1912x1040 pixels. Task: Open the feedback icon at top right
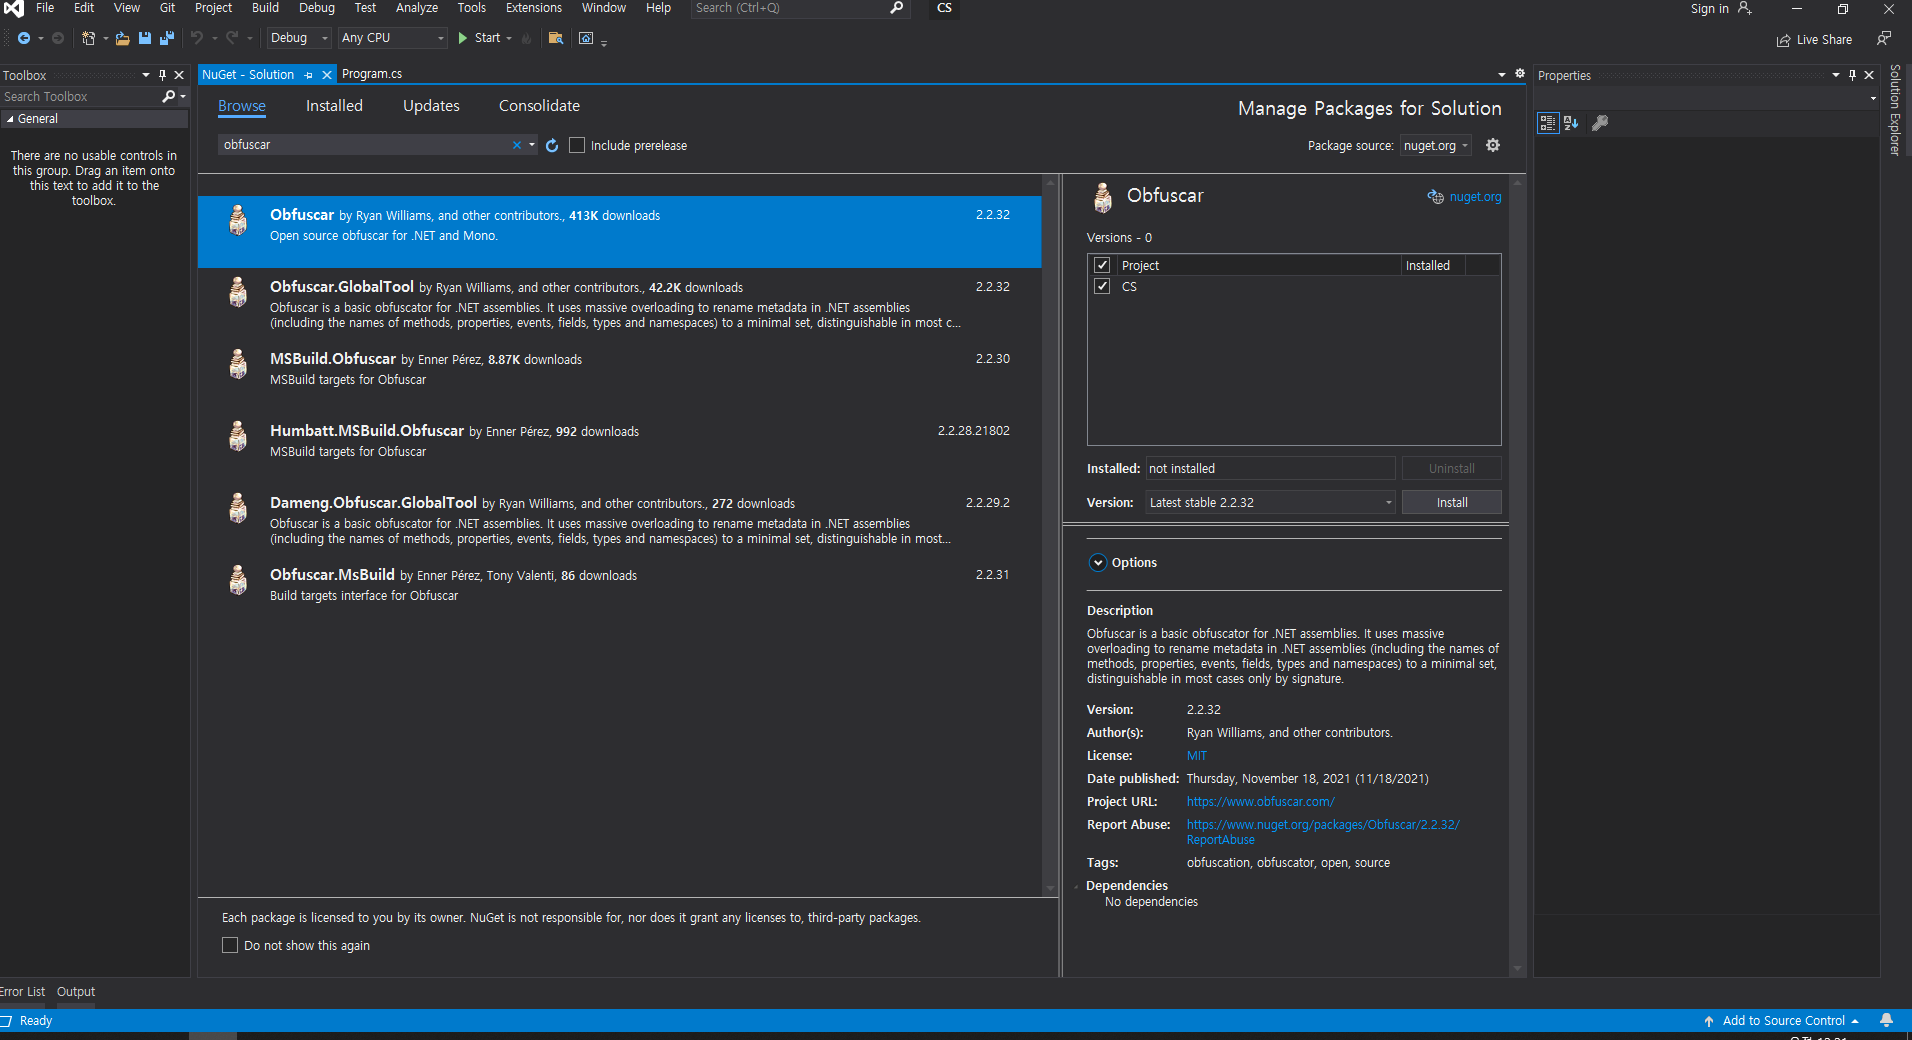pos(1884,38)
